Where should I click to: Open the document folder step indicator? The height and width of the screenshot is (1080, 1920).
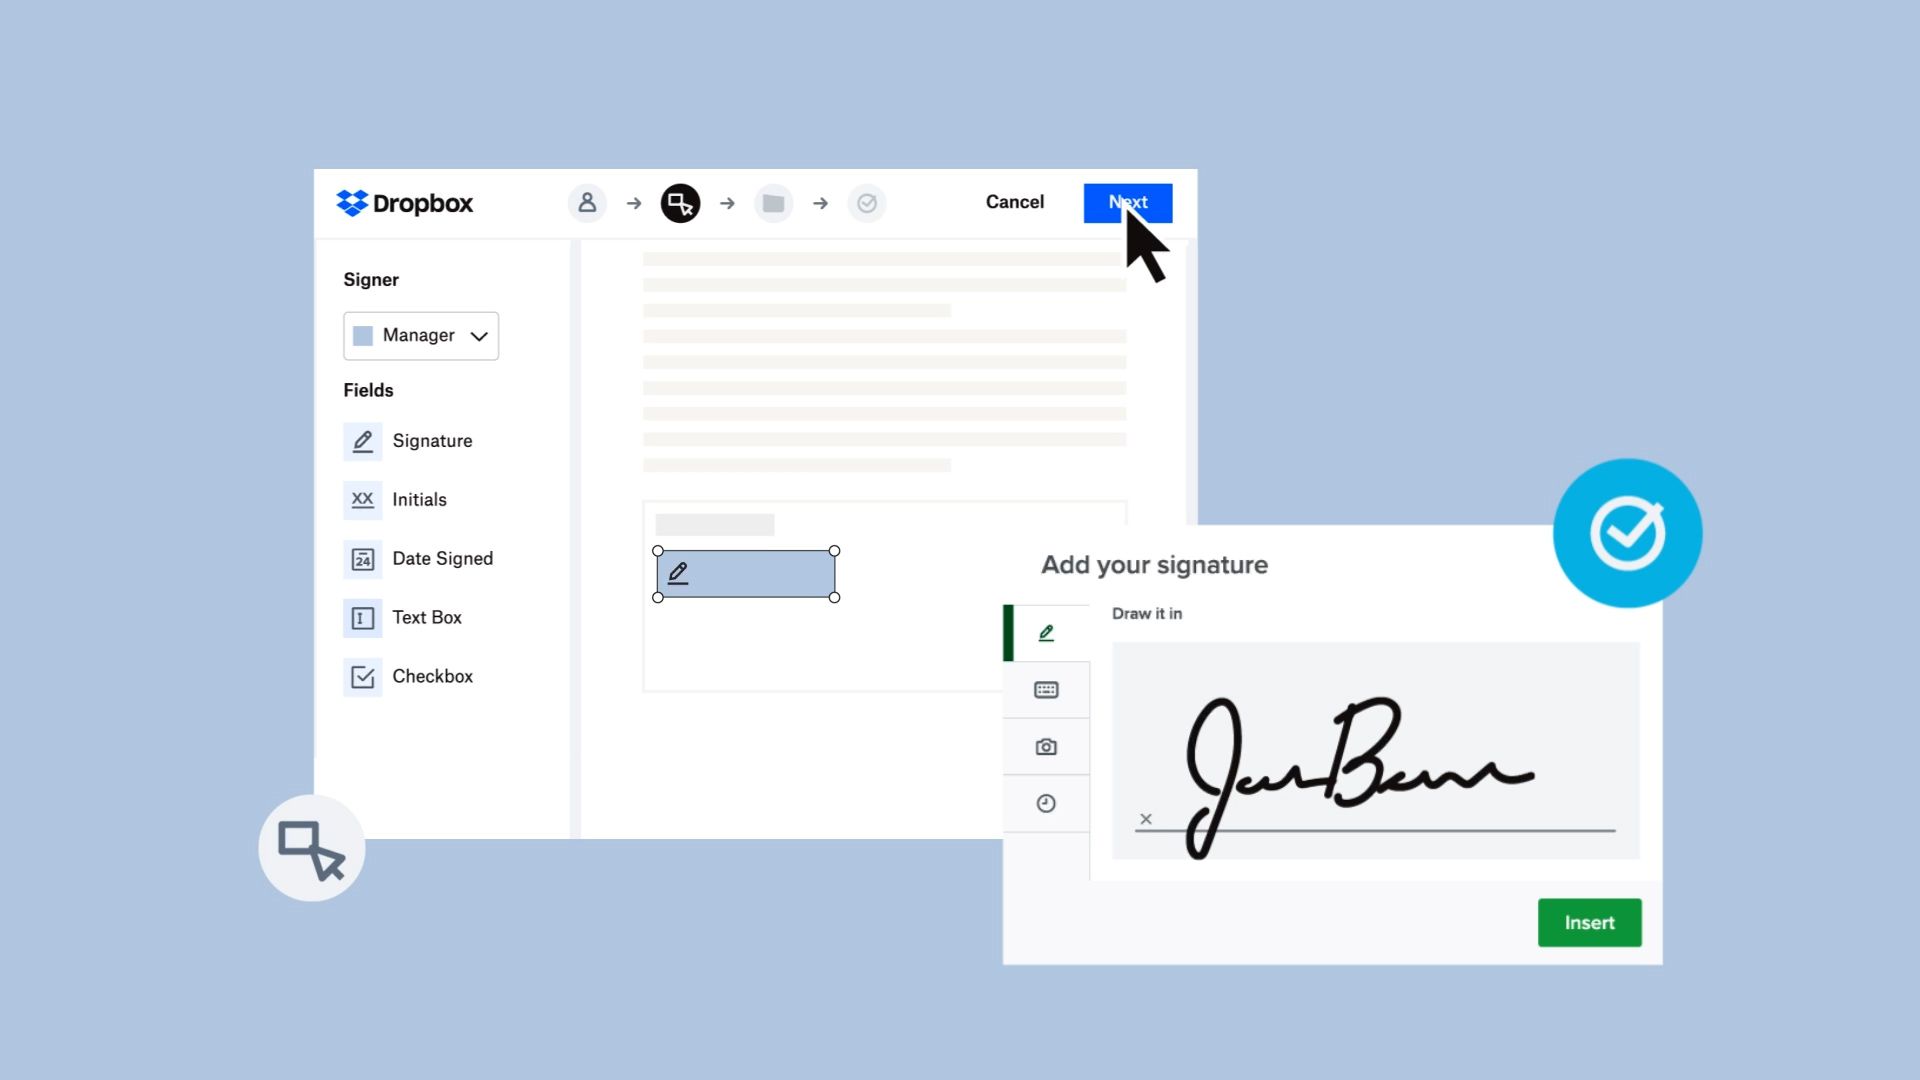coord(773,202)
